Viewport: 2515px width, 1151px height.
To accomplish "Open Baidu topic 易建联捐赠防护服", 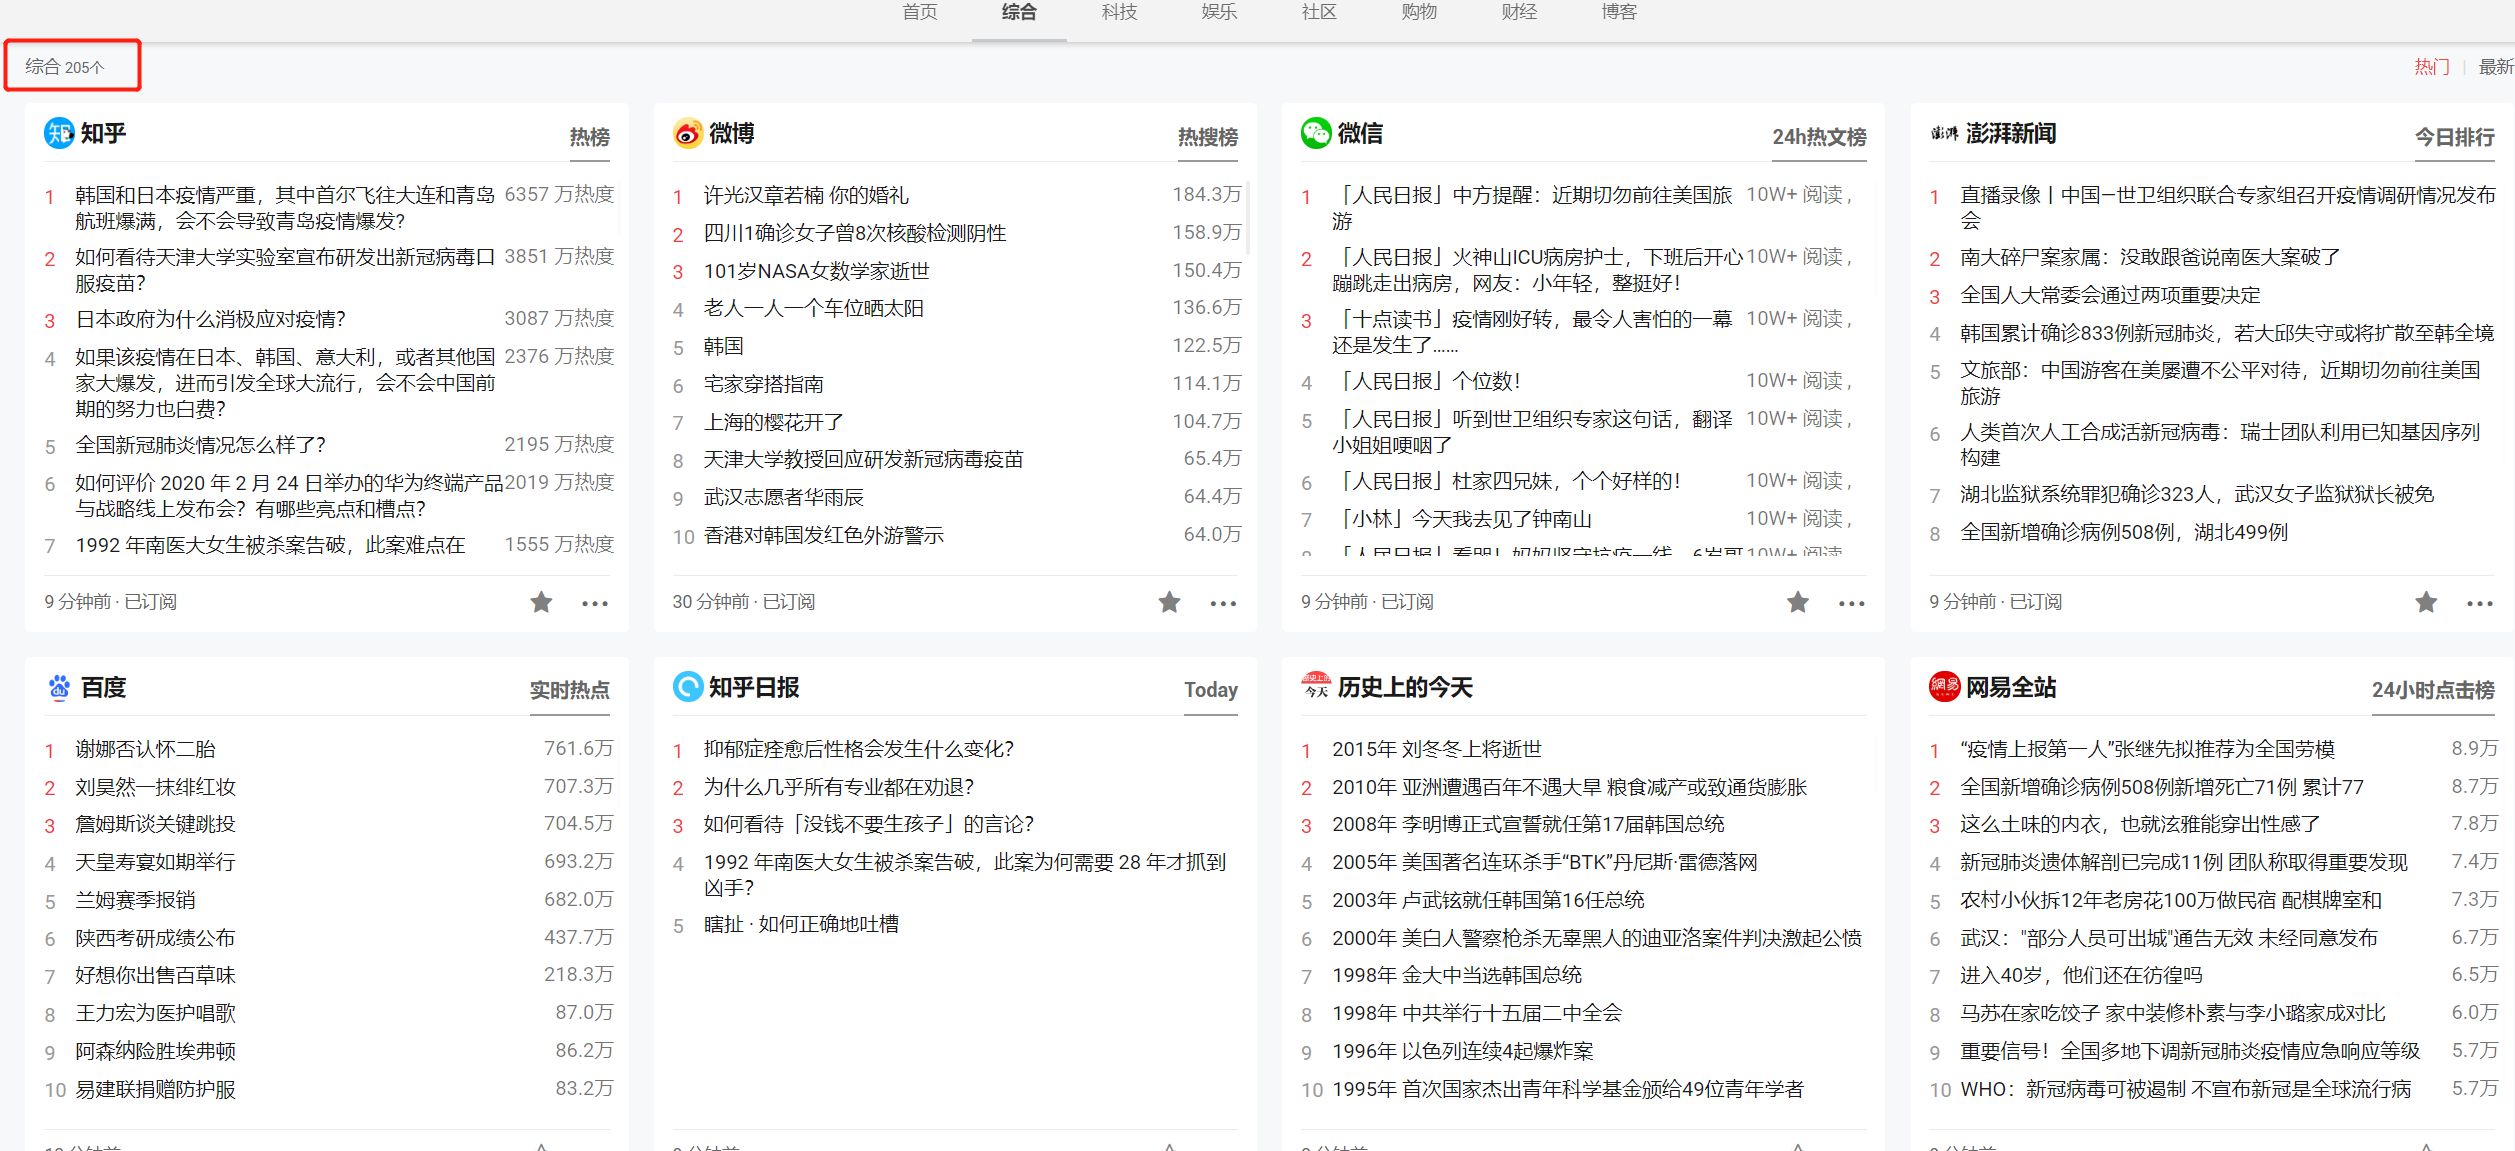I will 155,1089.
